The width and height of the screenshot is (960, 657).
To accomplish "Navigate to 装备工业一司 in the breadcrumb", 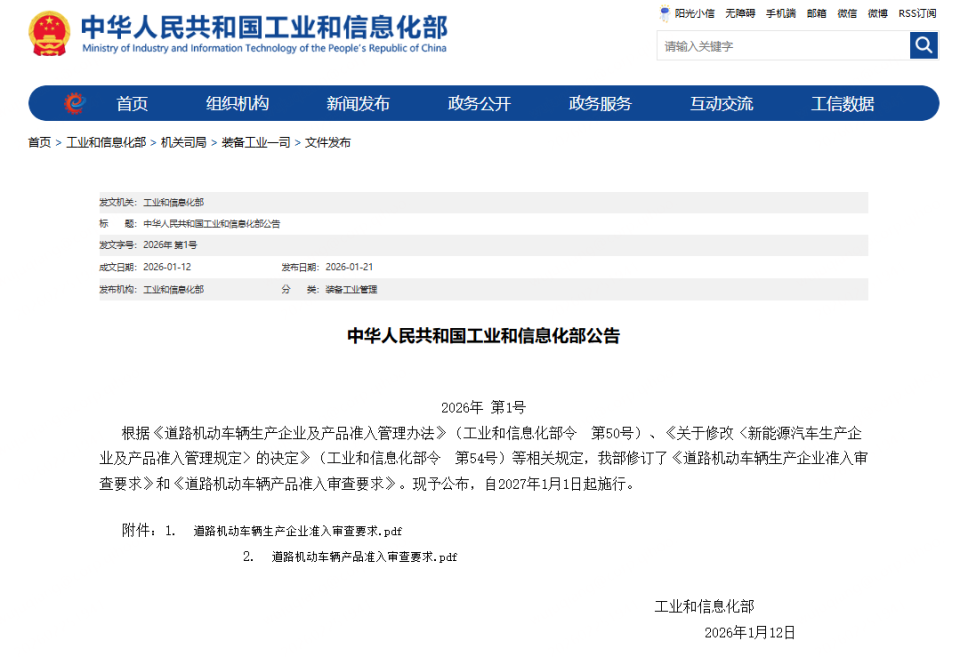I will [x=255, y=142].
